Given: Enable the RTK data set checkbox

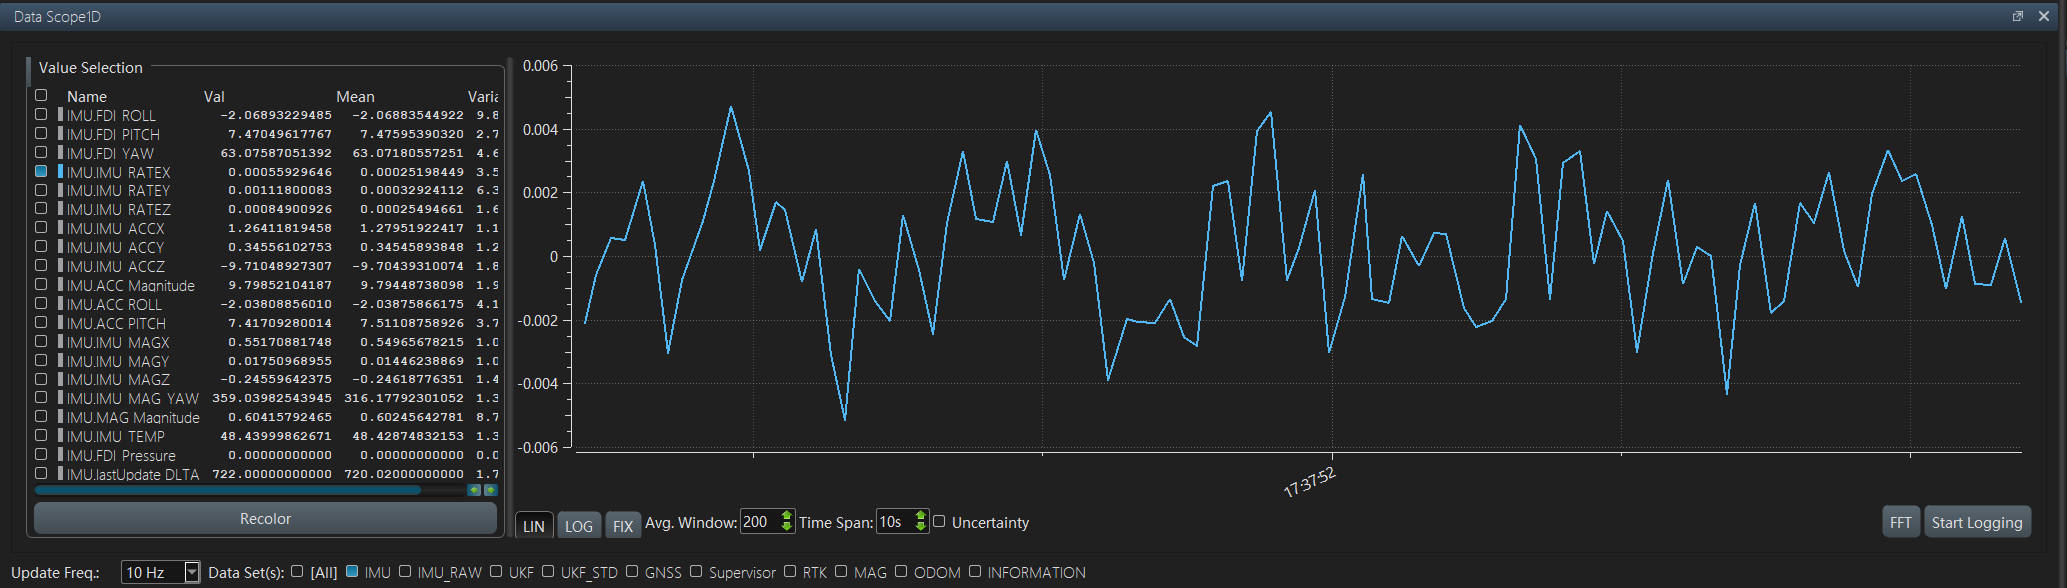Looking at the screenshot, I should tap(790, 571).
